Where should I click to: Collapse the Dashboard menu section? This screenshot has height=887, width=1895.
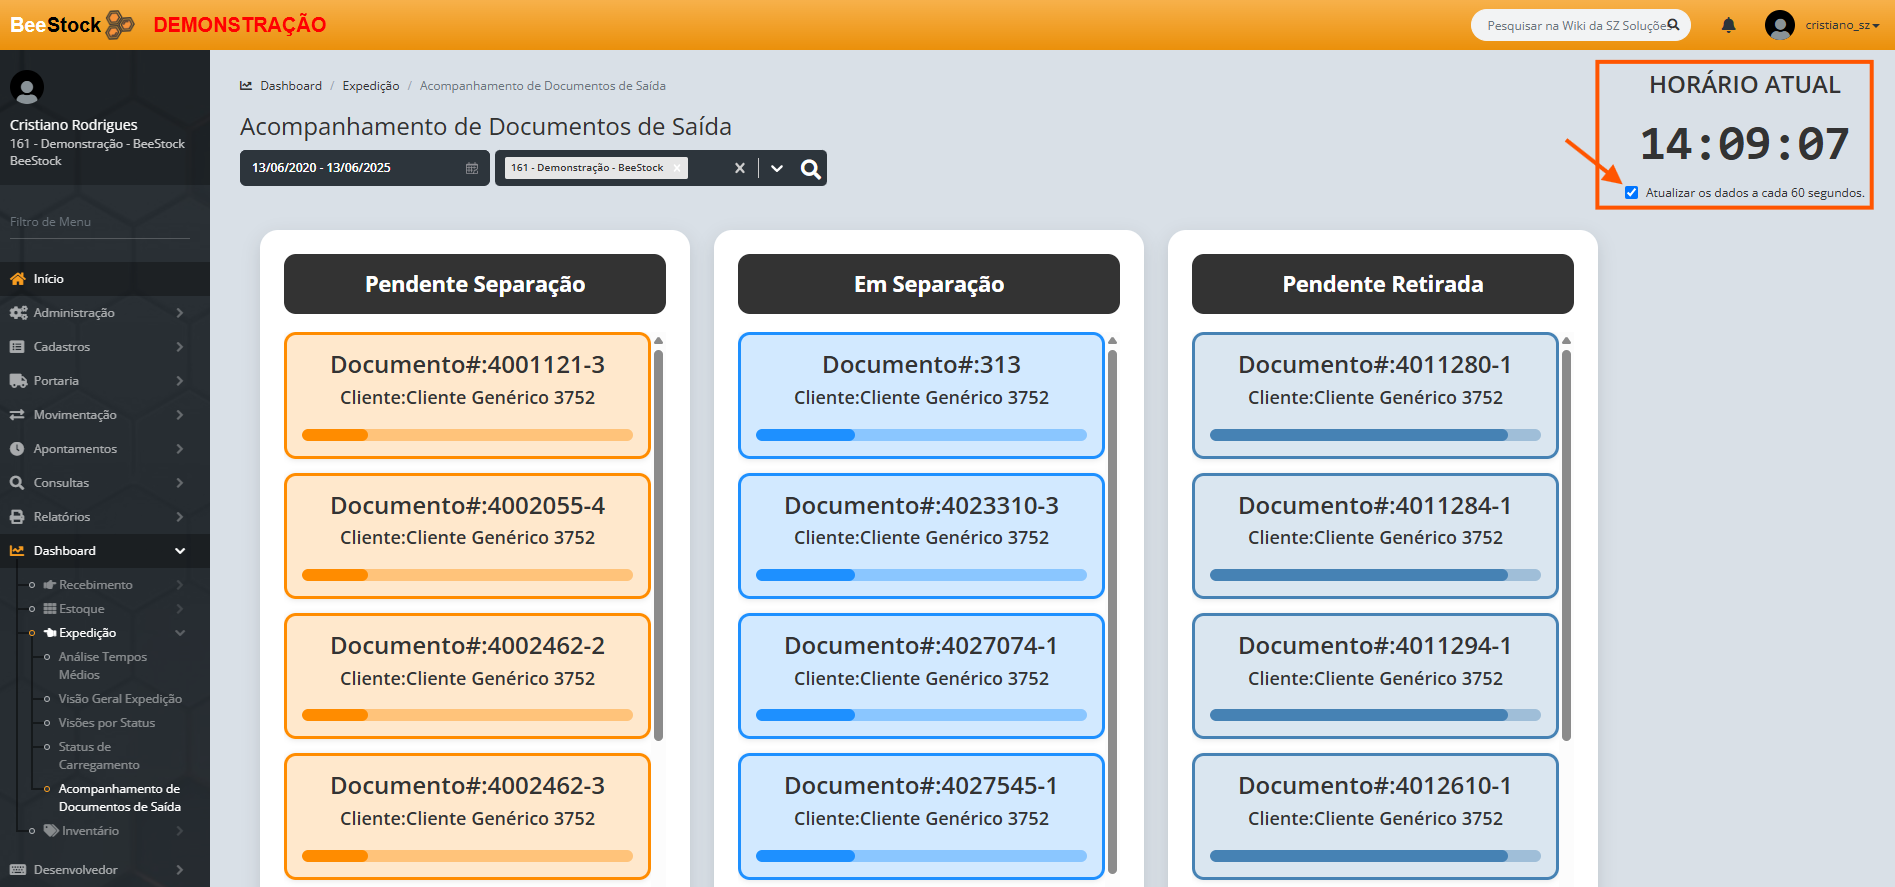coord(180,551)
